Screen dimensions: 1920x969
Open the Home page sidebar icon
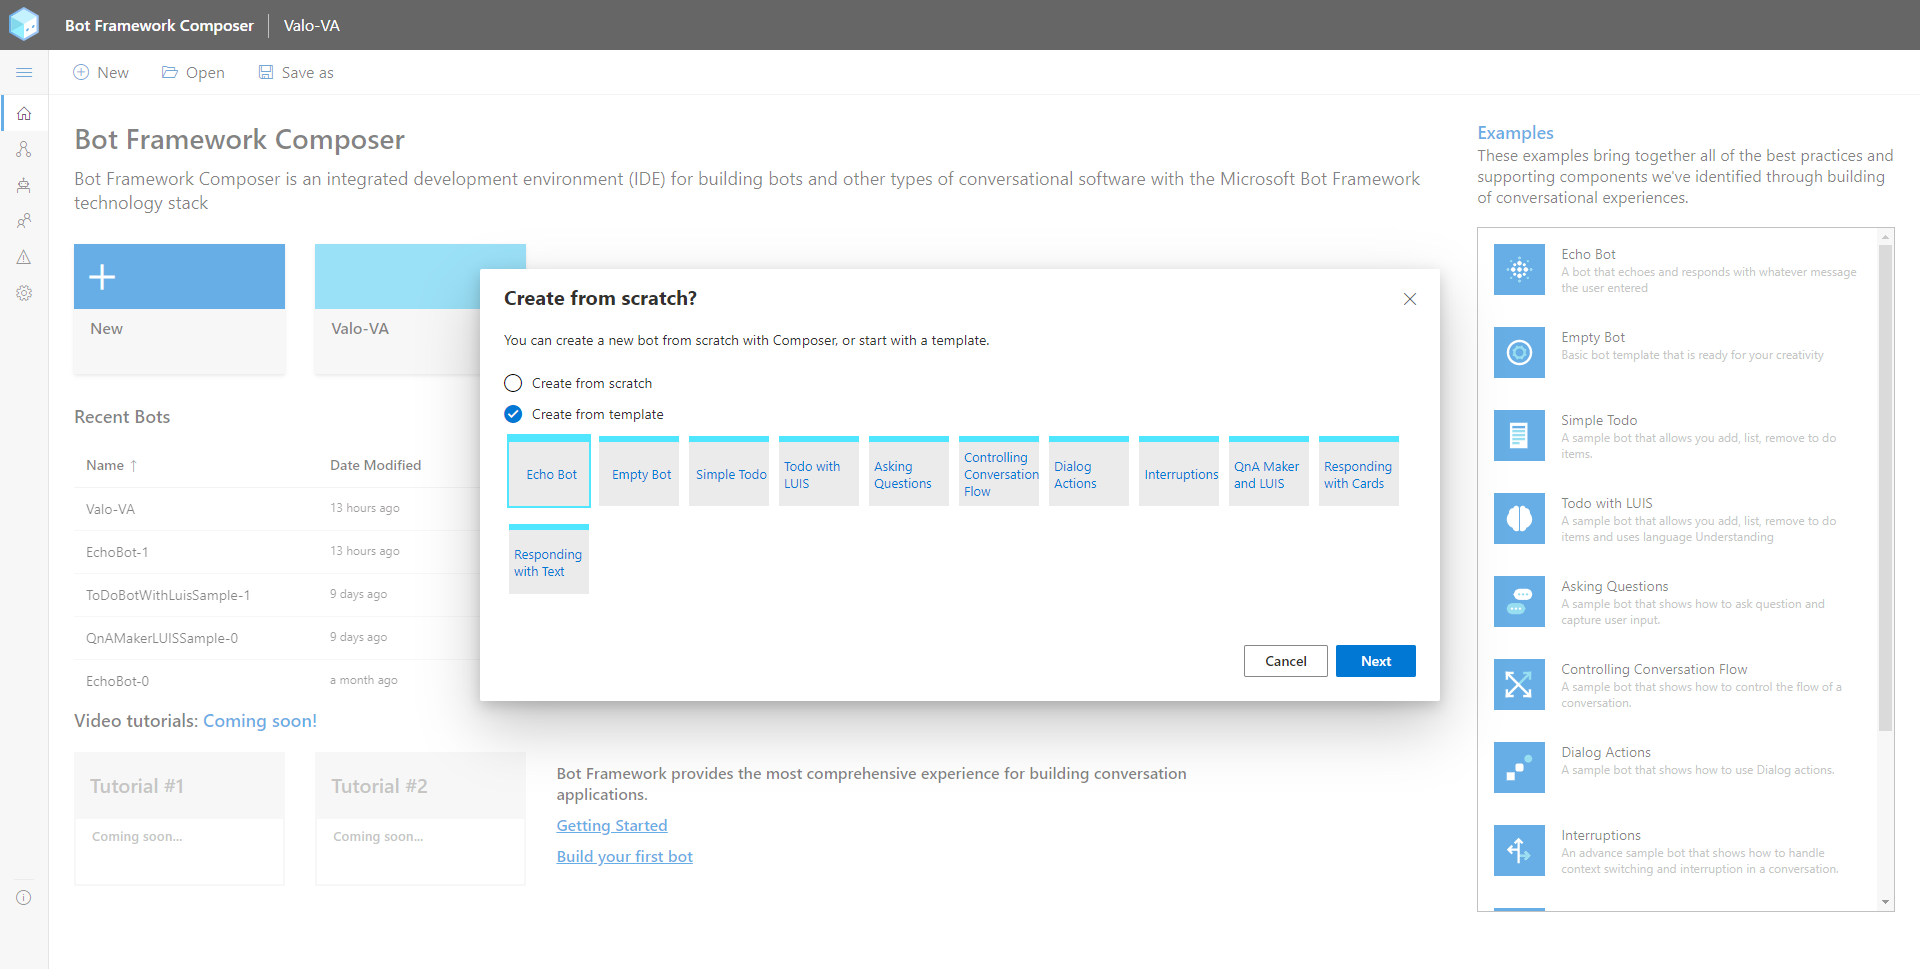(24, 113)
